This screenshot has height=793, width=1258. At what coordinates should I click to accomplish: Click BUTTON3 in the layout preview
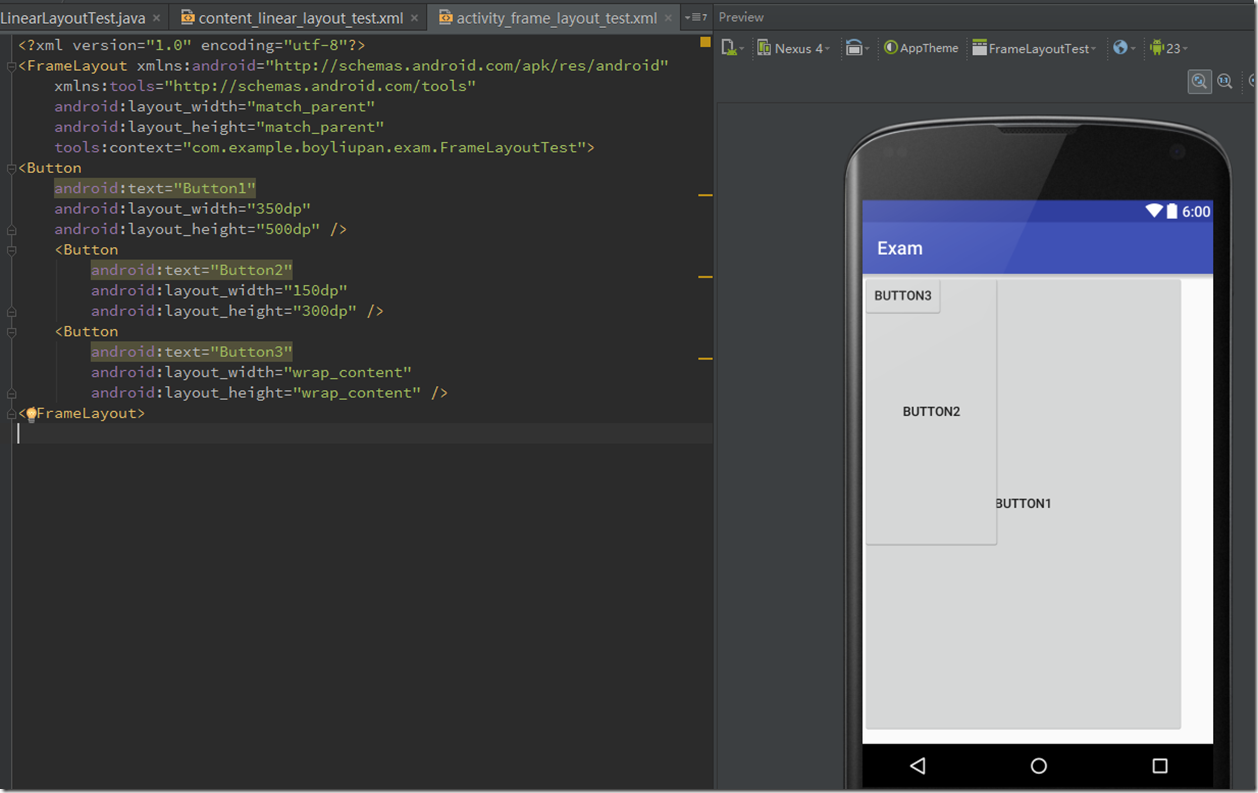pyautogui.click(x=902, y=296)
